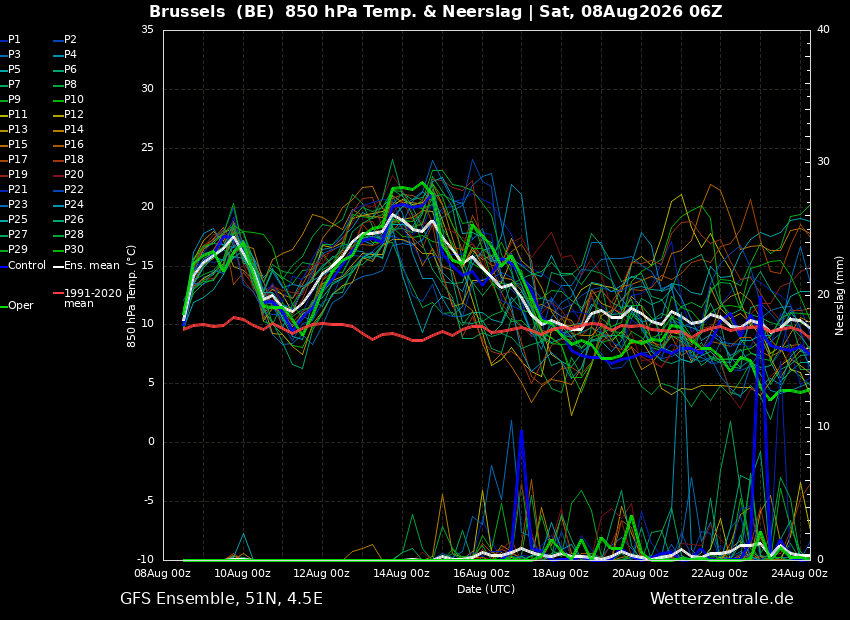
Task: Click the Wetterzentrale.de text
Action: (722, 599)
